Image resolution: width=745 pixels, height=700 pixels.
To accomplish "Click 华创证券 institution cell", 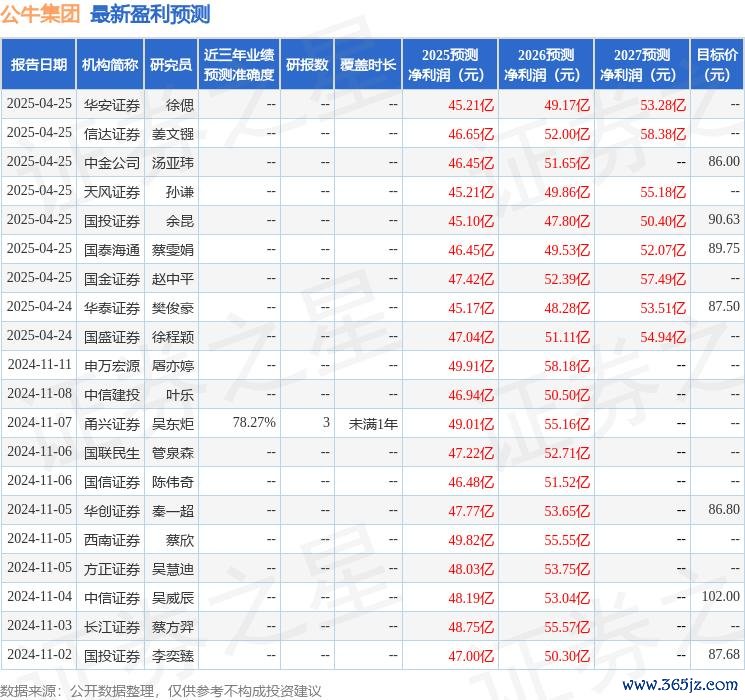I will pyautogui.click(x=112, y=511).
